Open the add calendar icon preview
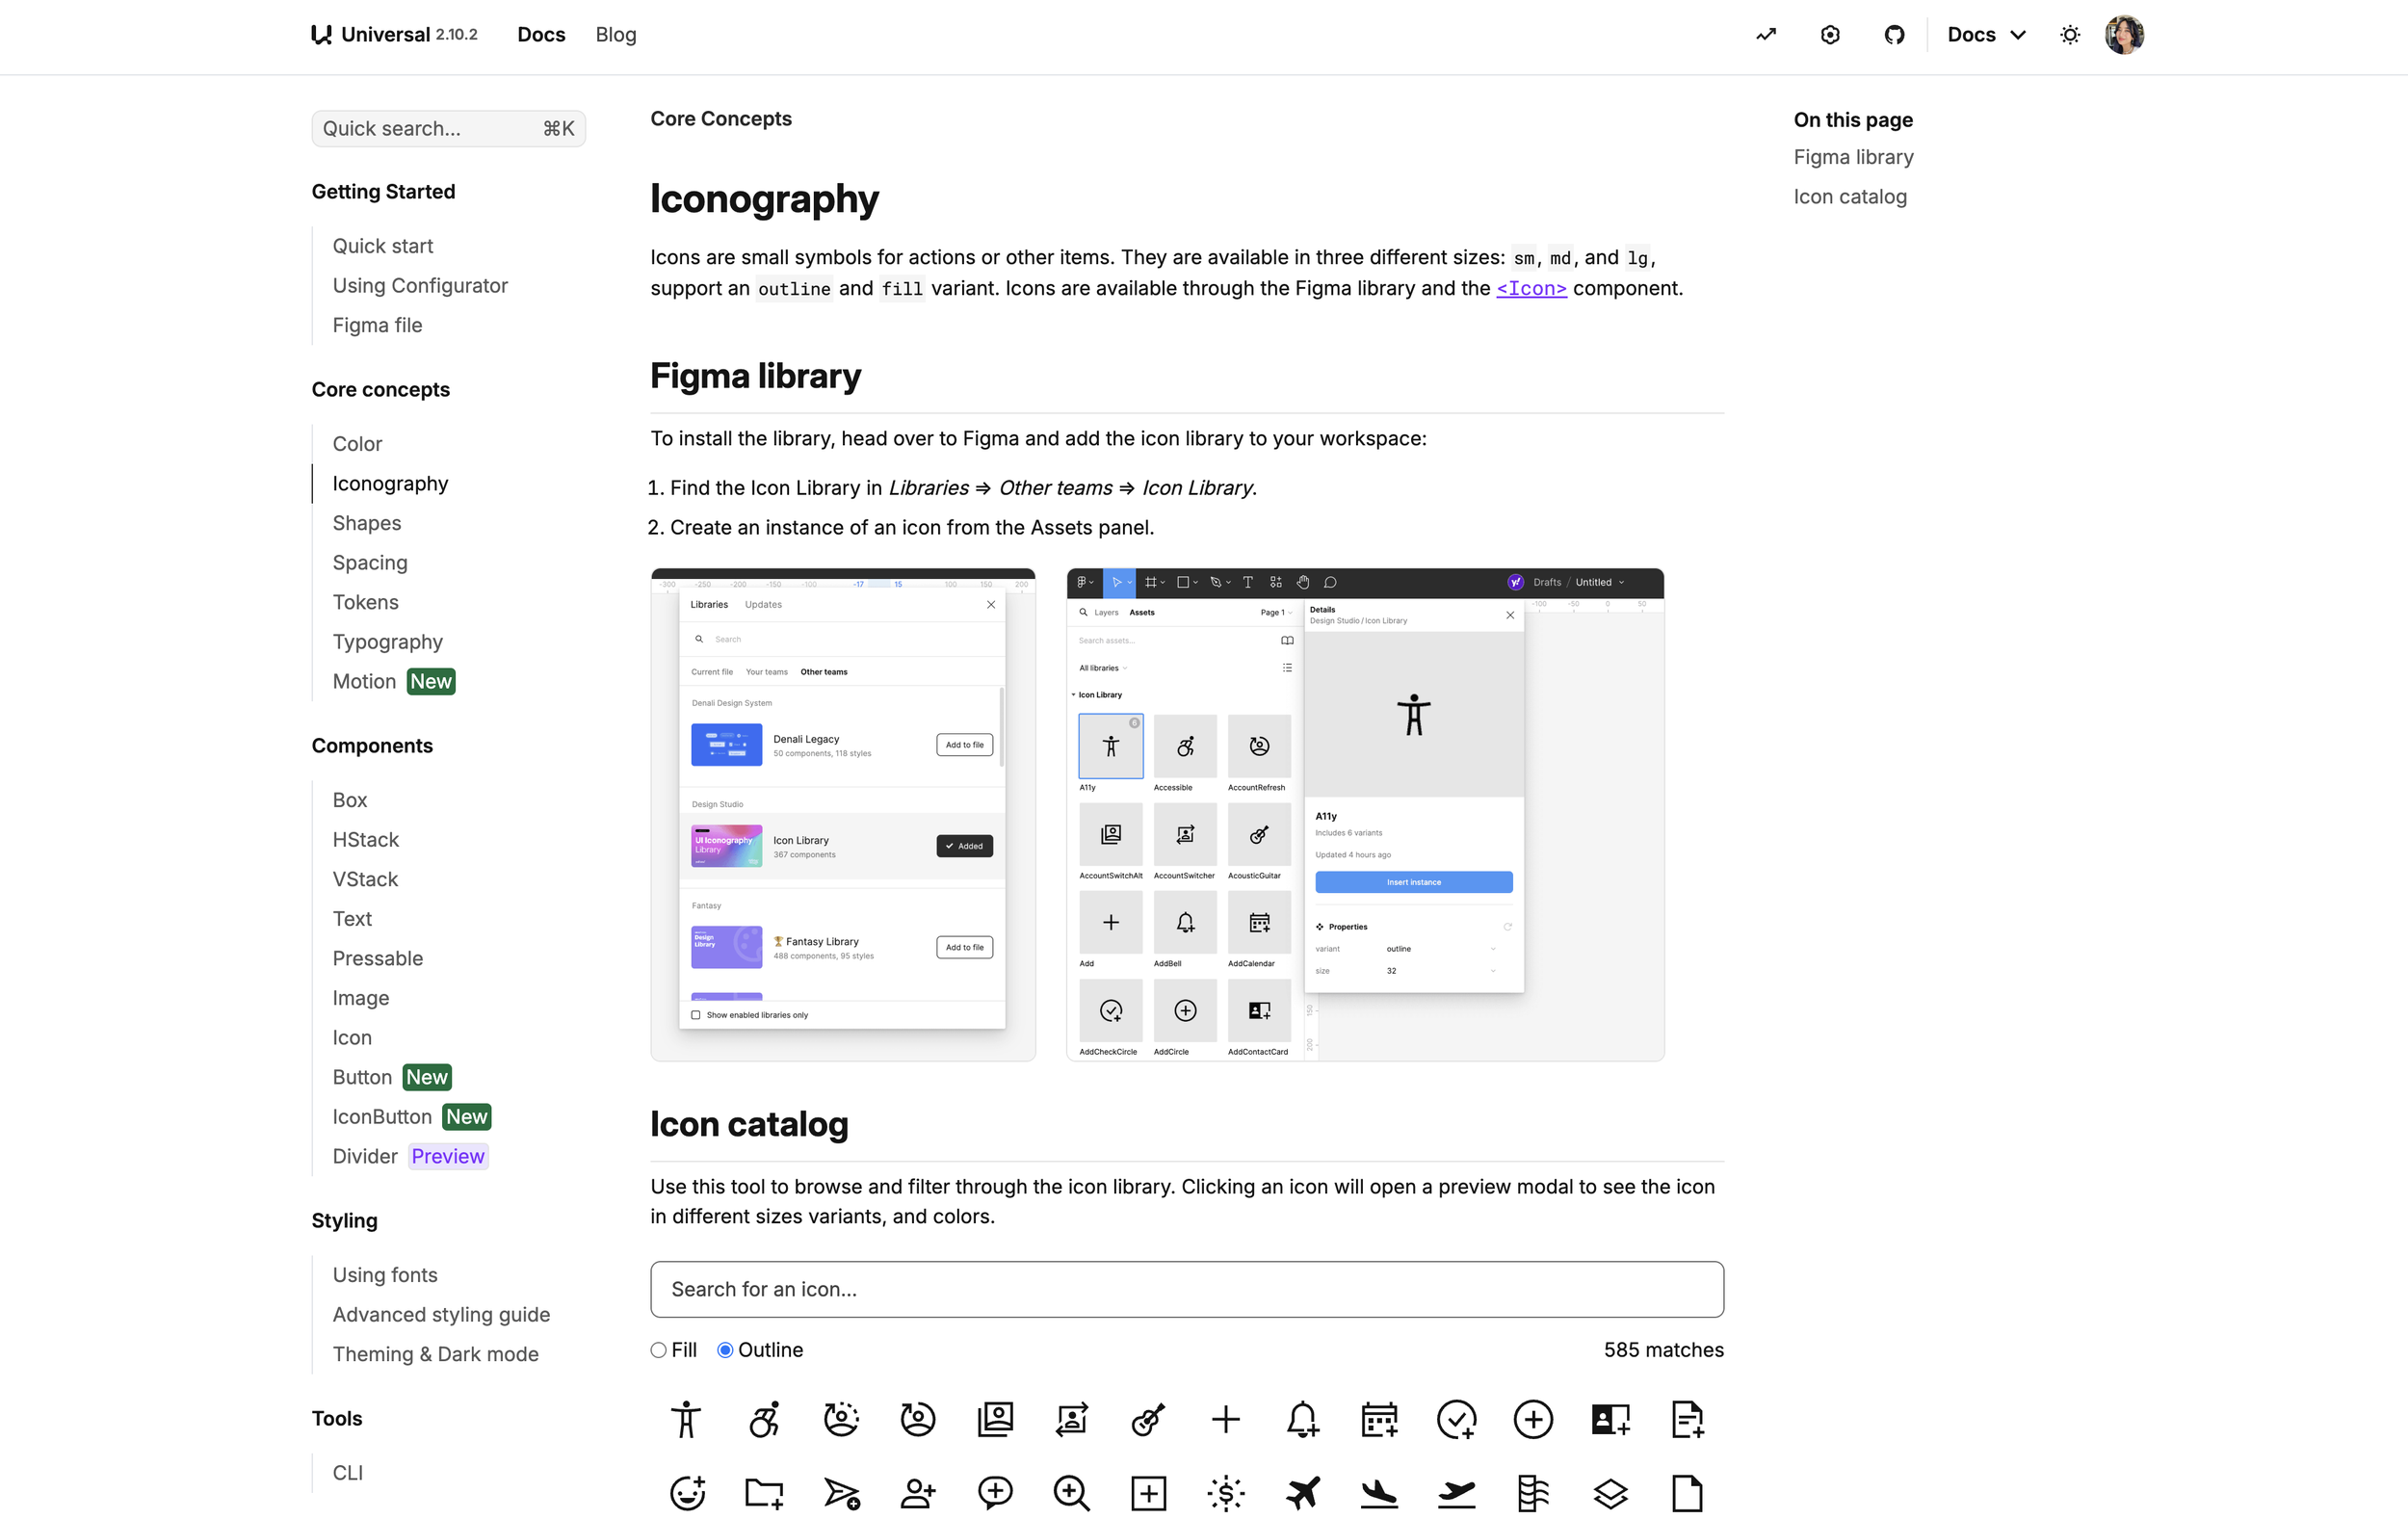This screenshot has width=2408, height=1519. (1379, 1419)
